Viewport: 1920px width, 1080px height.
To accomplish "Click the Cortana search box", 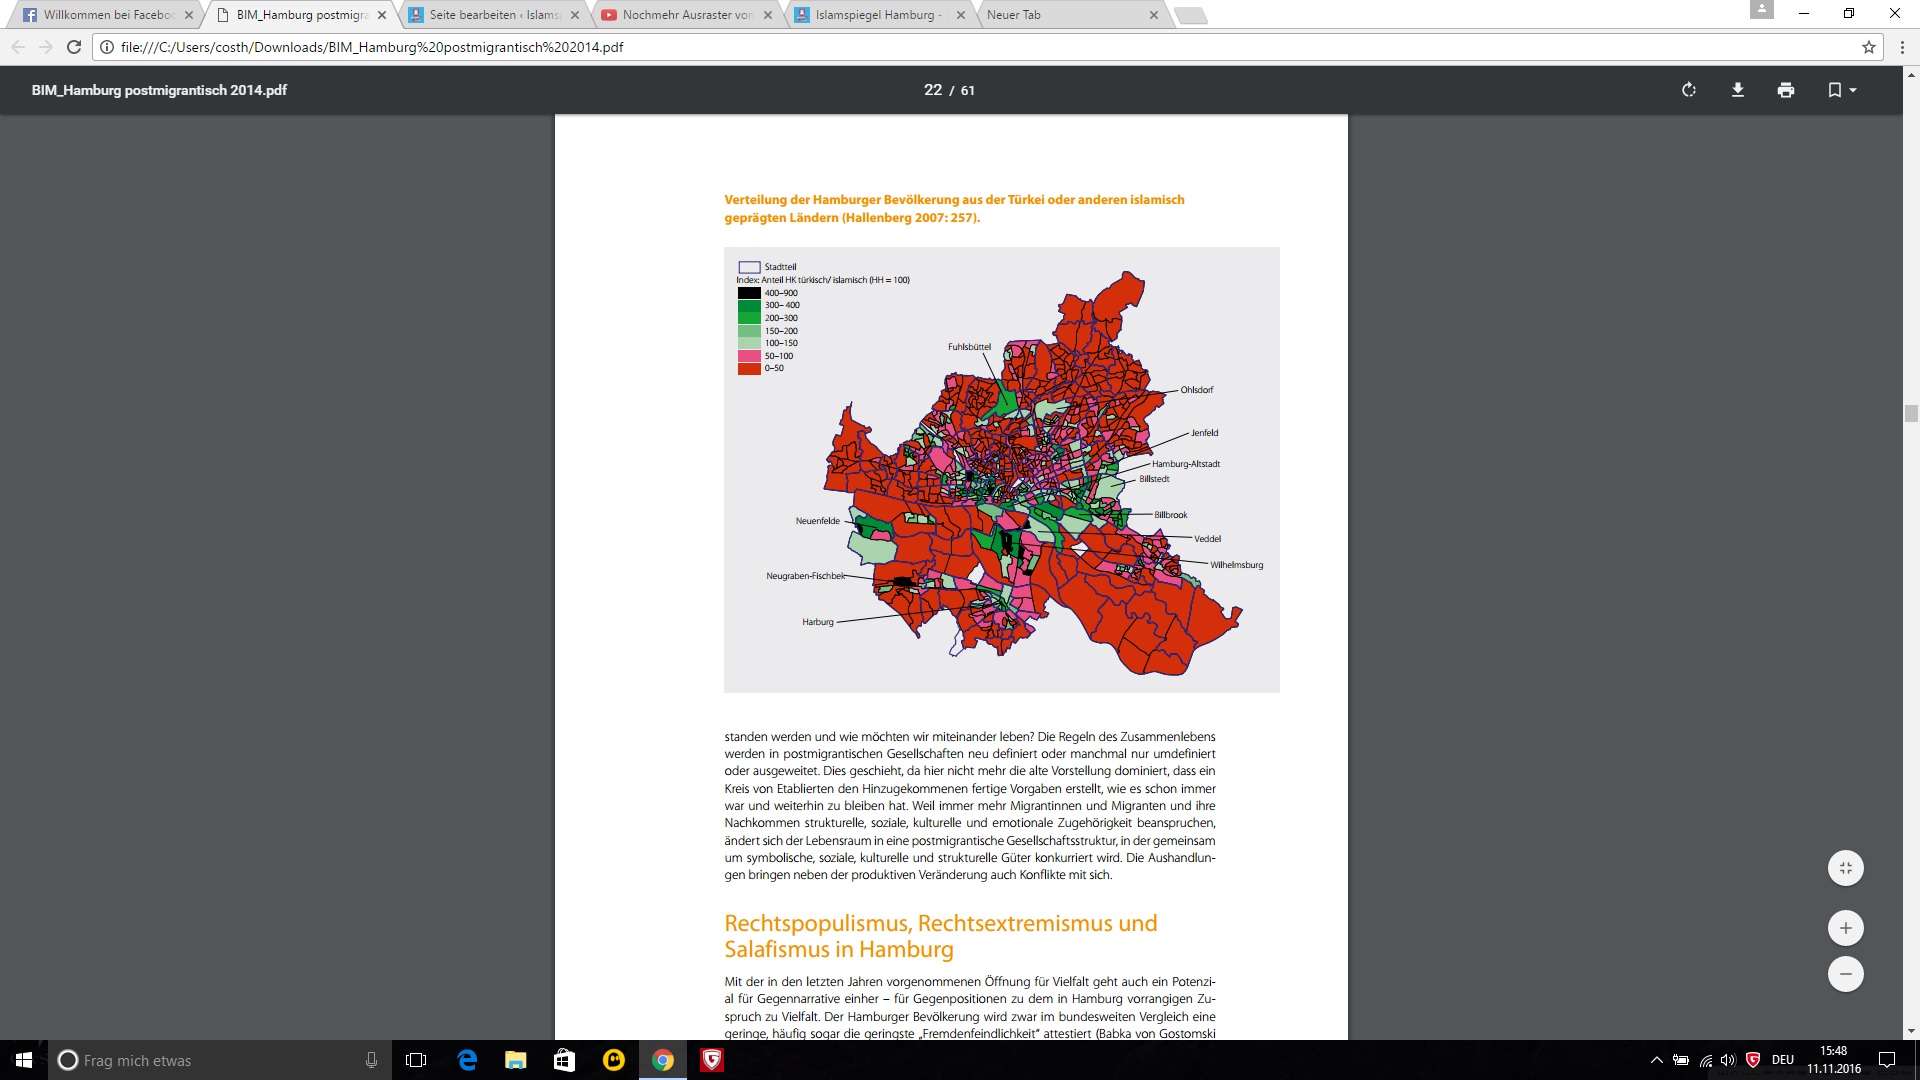I will [220, 1060].
